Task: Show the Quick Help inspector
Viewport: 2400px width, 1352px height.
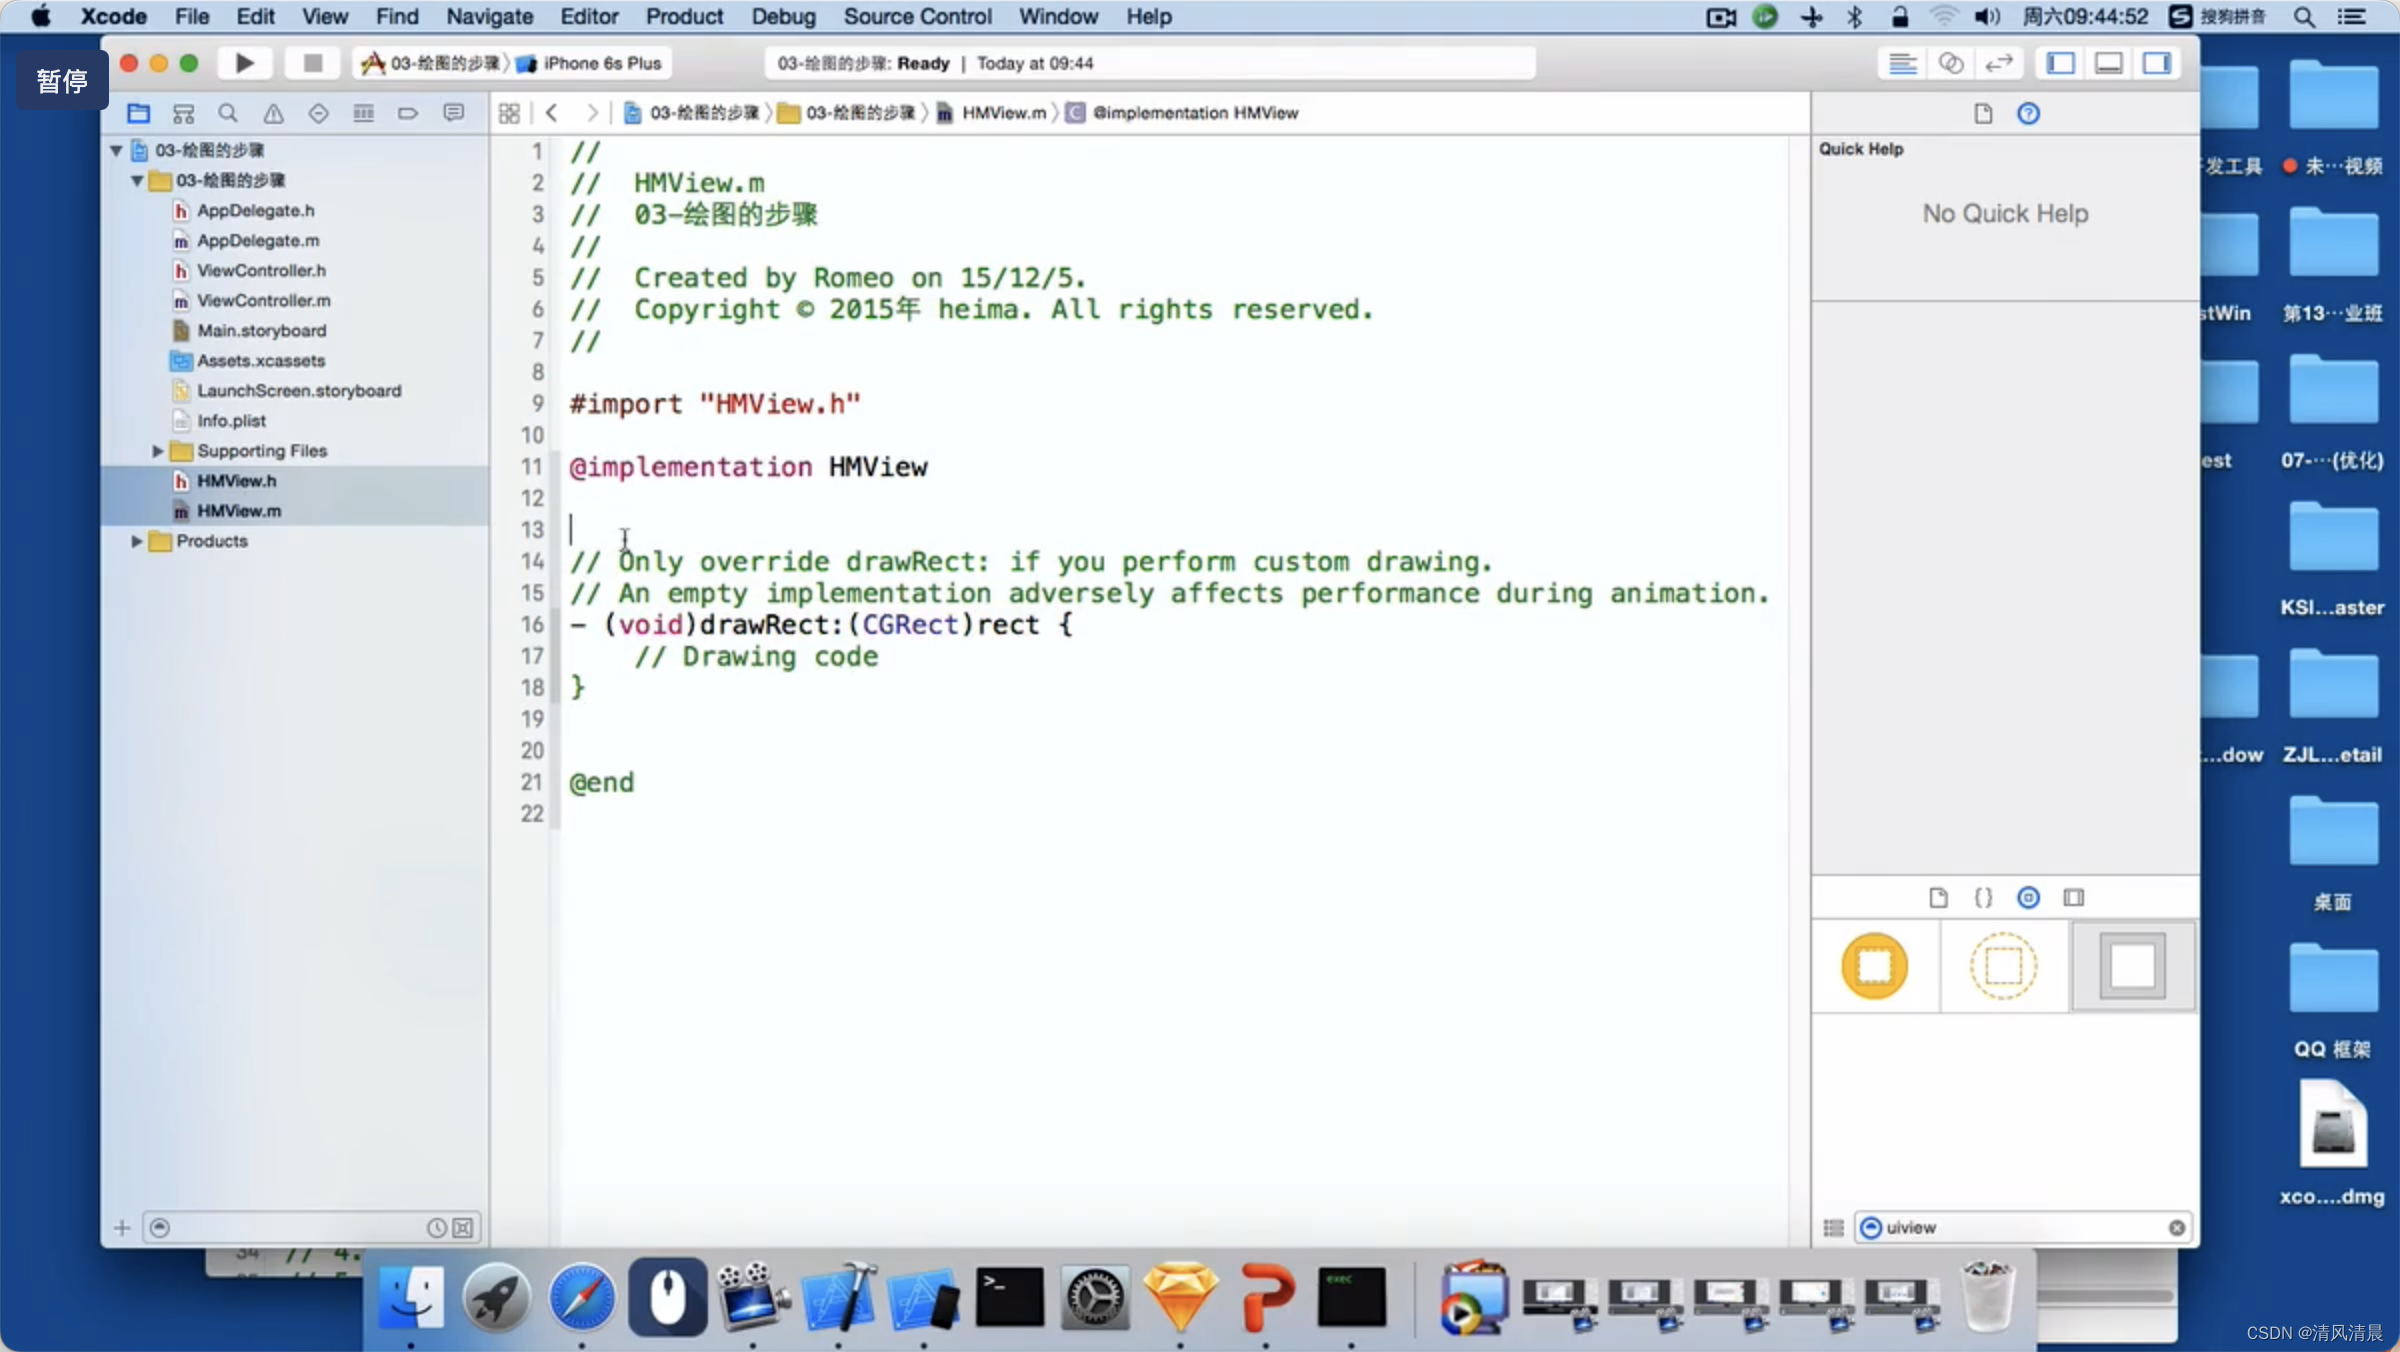Action: (x=2028, y=113)
